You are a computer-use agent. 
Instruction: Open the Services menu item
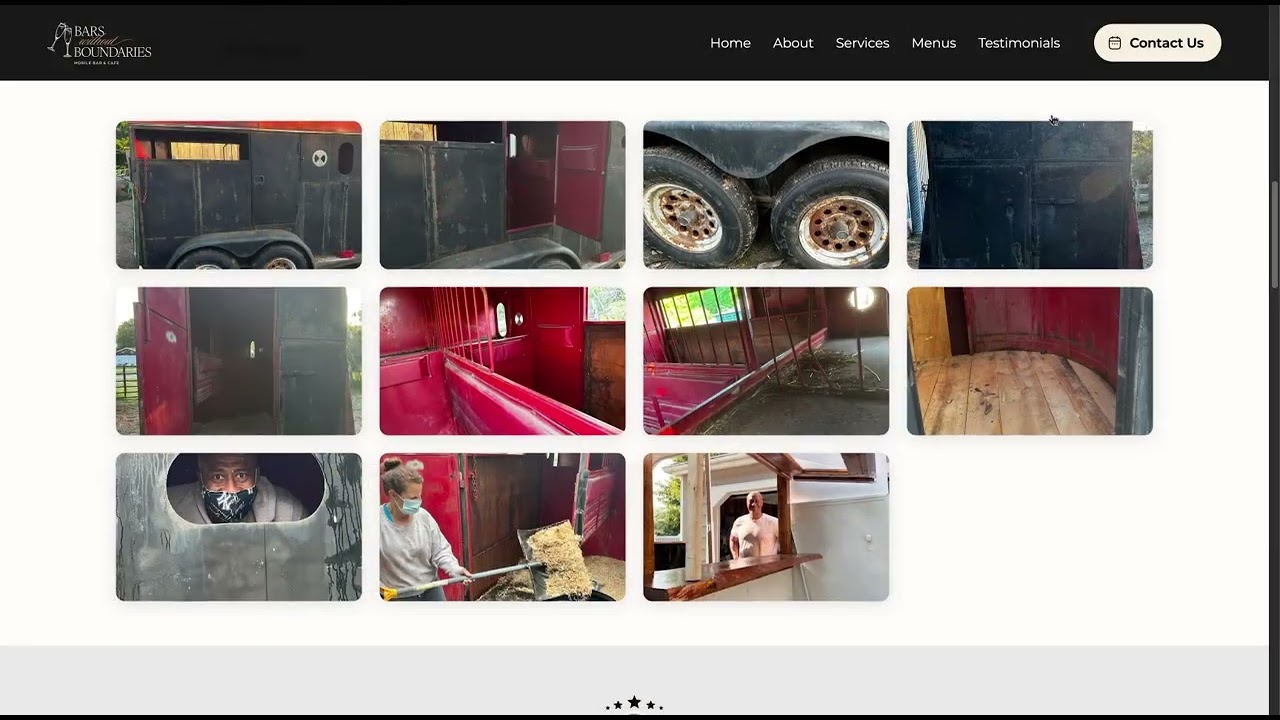tap(862, 43)
